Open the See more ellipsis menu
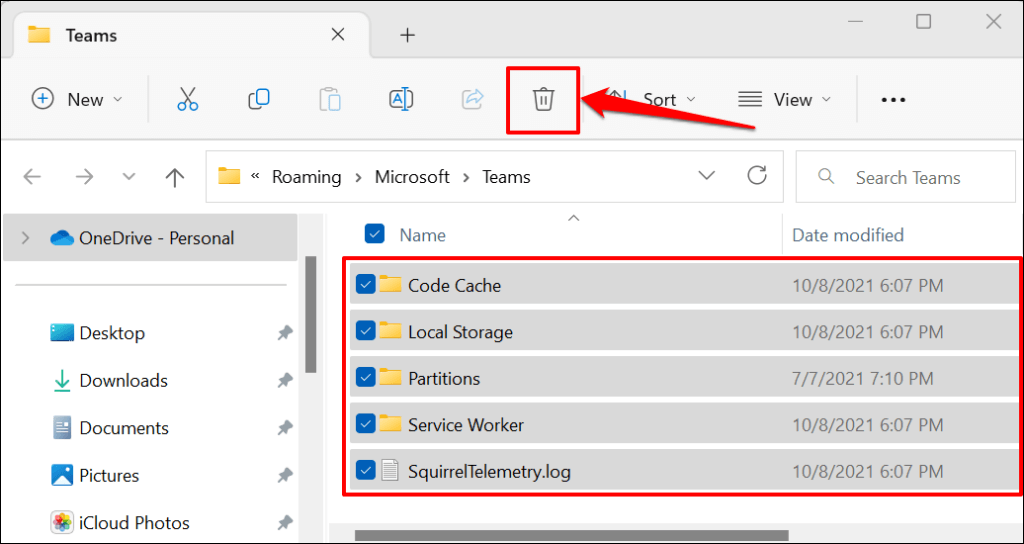 [x=893, y=99]
